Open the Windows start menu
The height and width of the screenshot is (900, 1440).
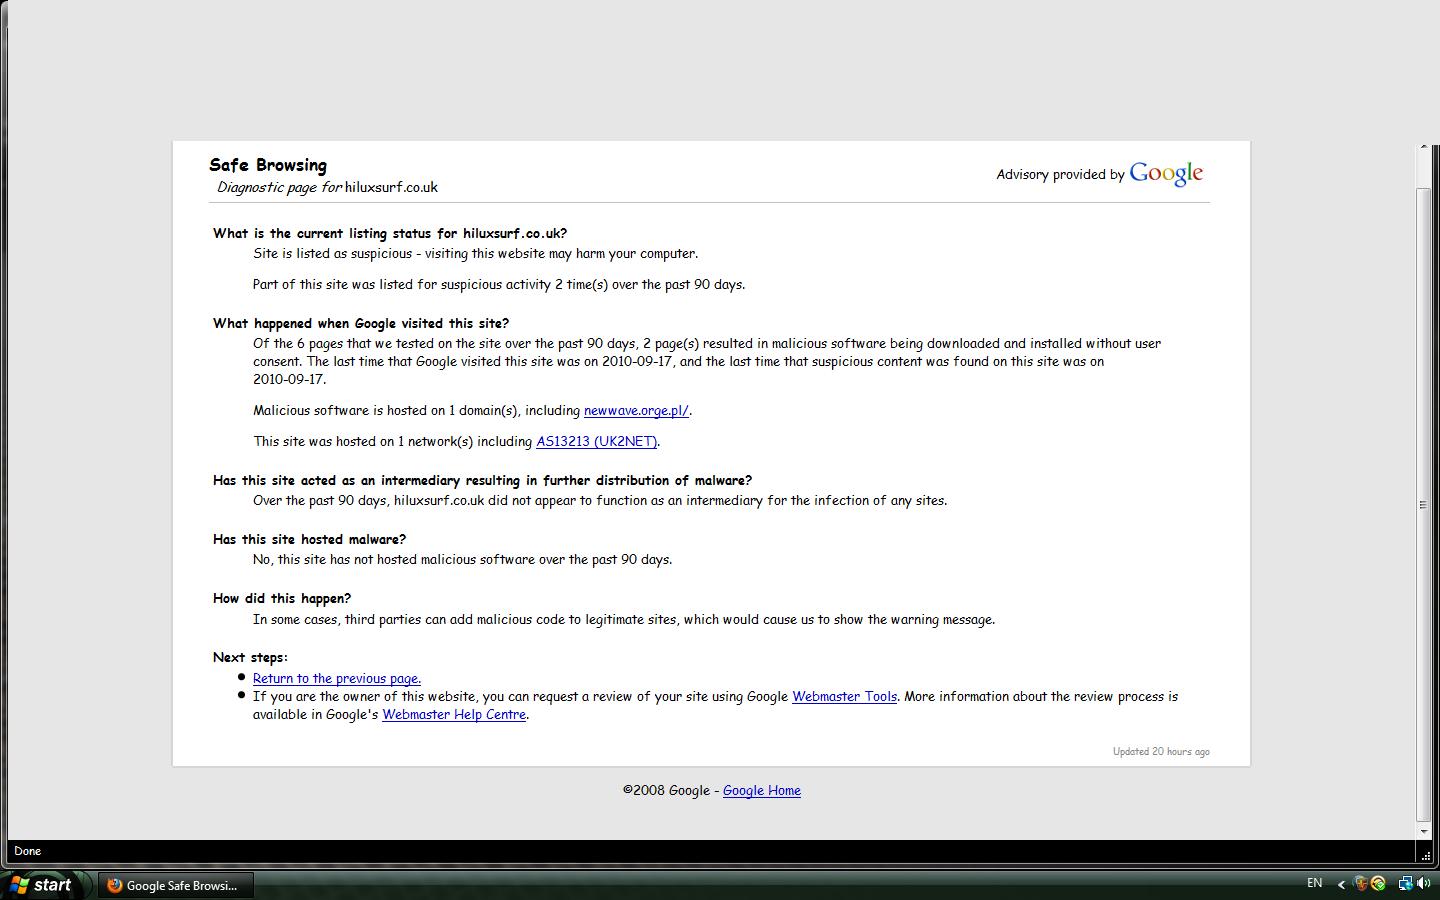tap(40, 885)
